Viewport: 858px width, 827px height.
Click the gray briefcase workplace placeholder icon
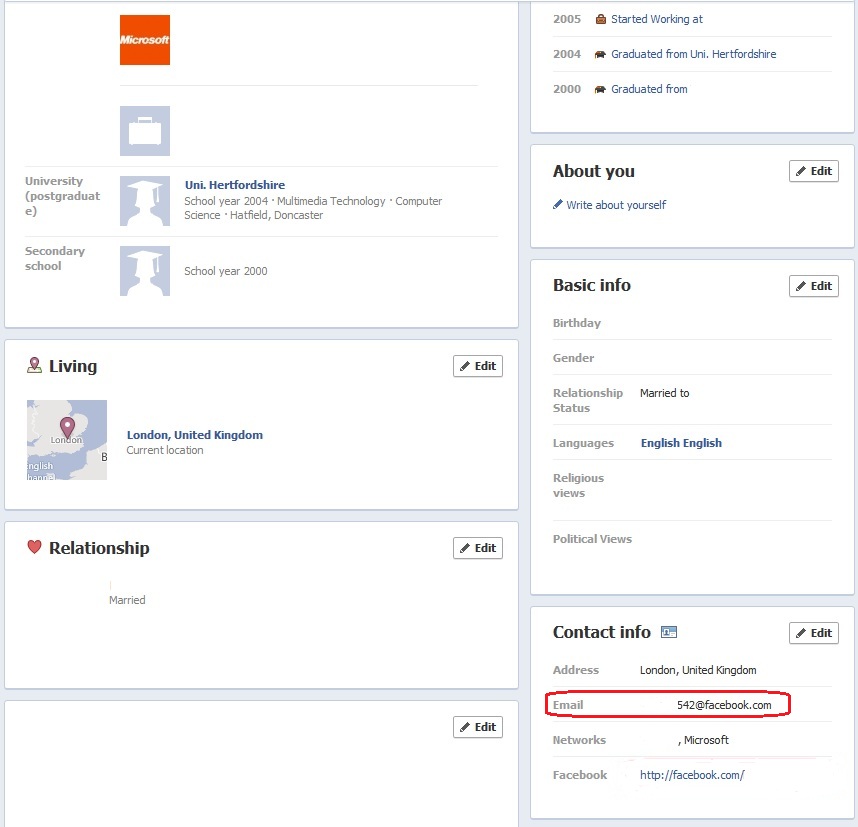[144, 131]
